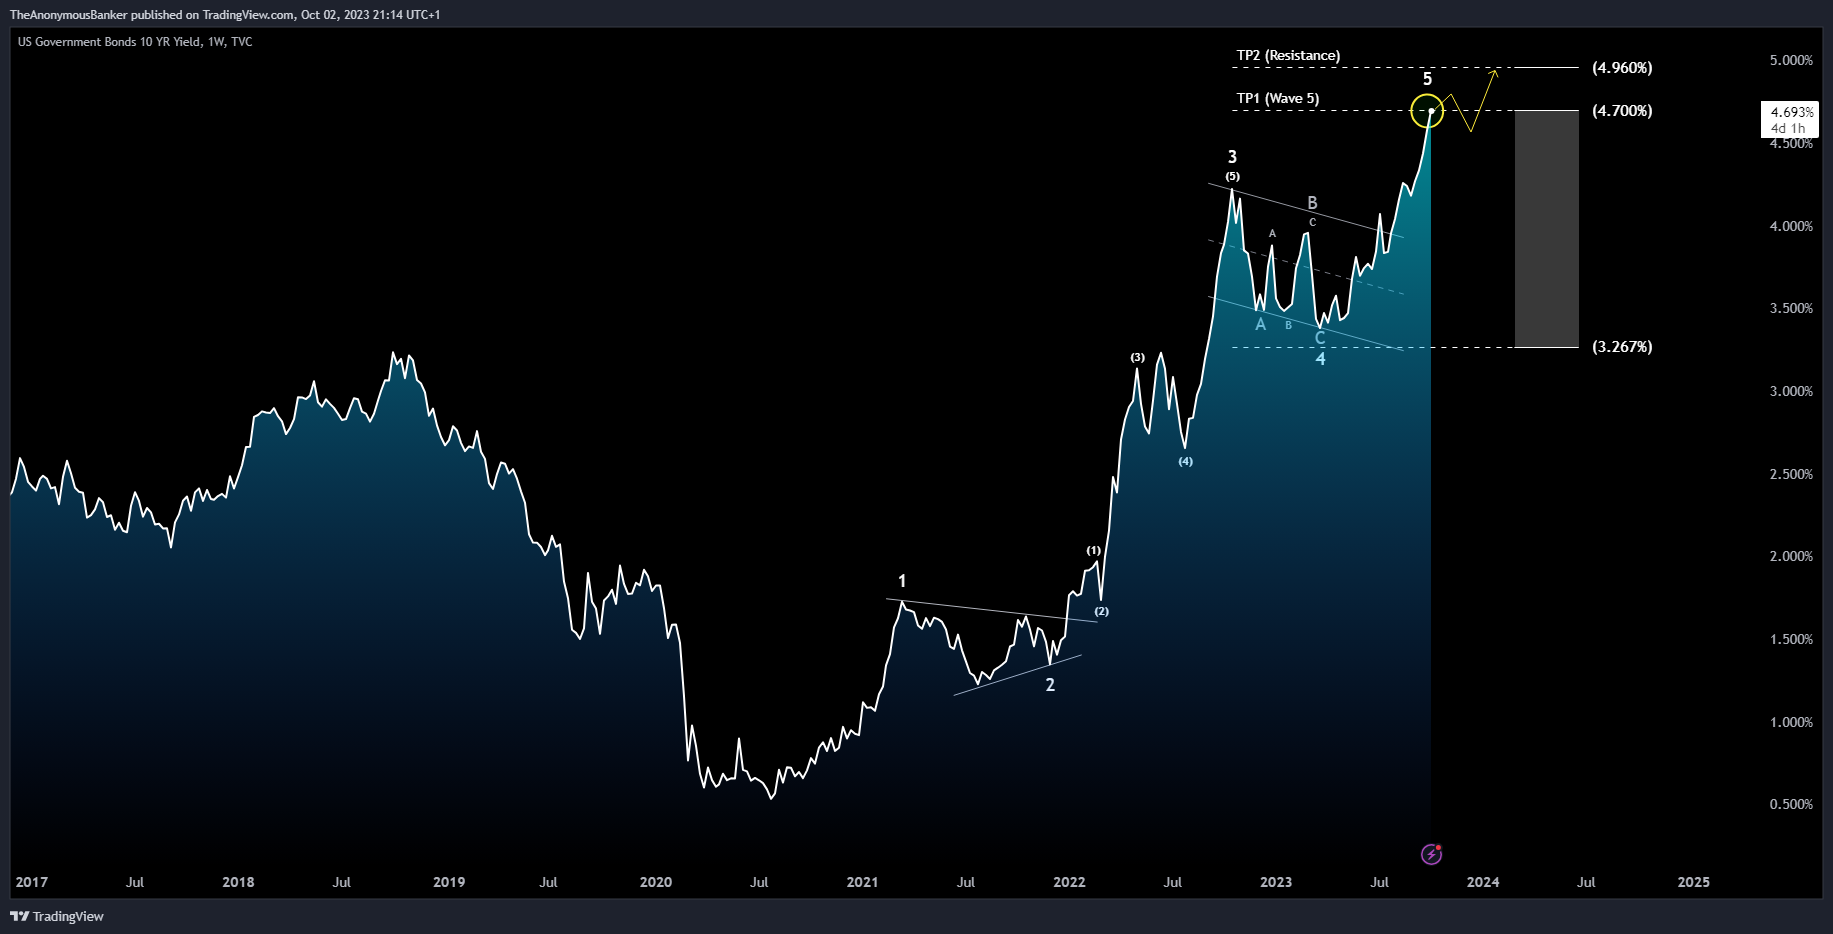This screenshot has width=1833, height=934.
Task: Select the large blue C label above wave 4
Action: click(x=1320, y=339)
